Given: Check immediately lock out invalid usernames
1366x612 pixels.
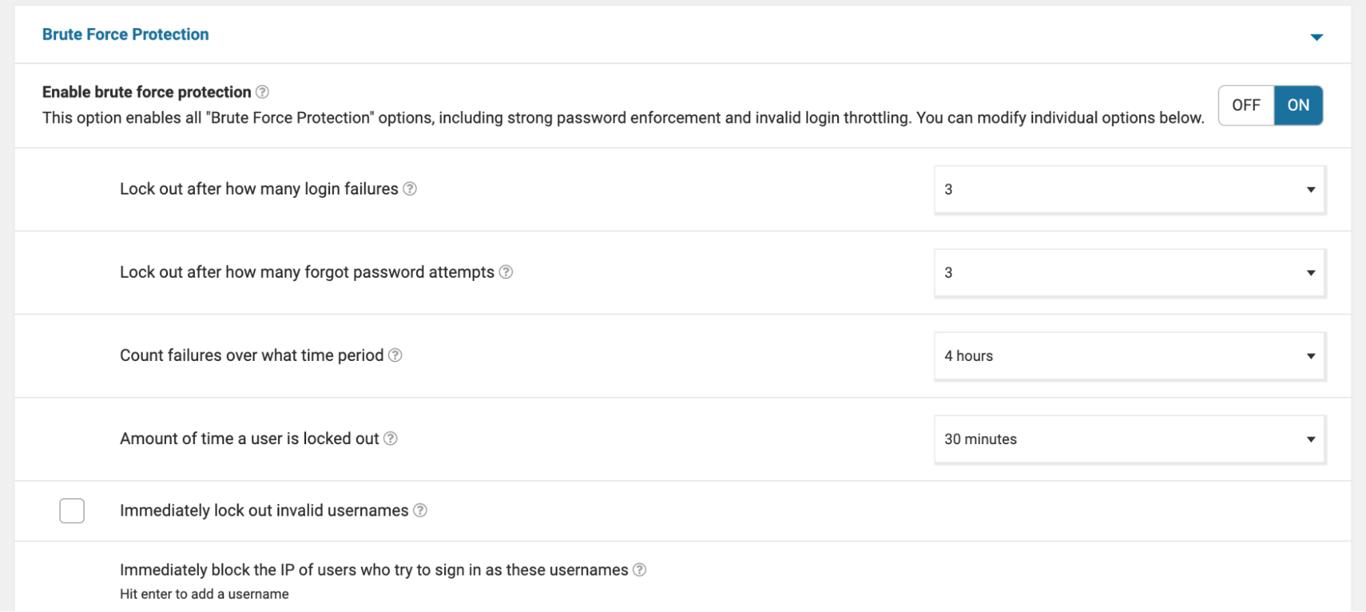Looking at the screenshot, I should point(72,510).
